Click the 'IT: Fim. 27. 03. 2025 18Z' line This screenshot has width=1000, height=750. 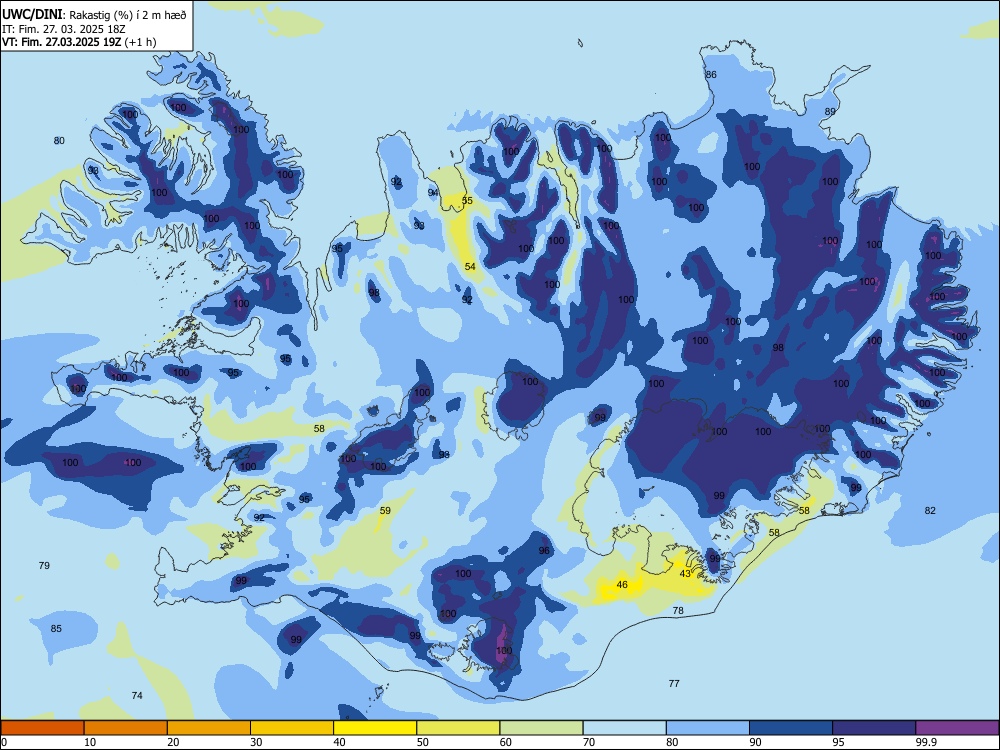coord(64,29)
